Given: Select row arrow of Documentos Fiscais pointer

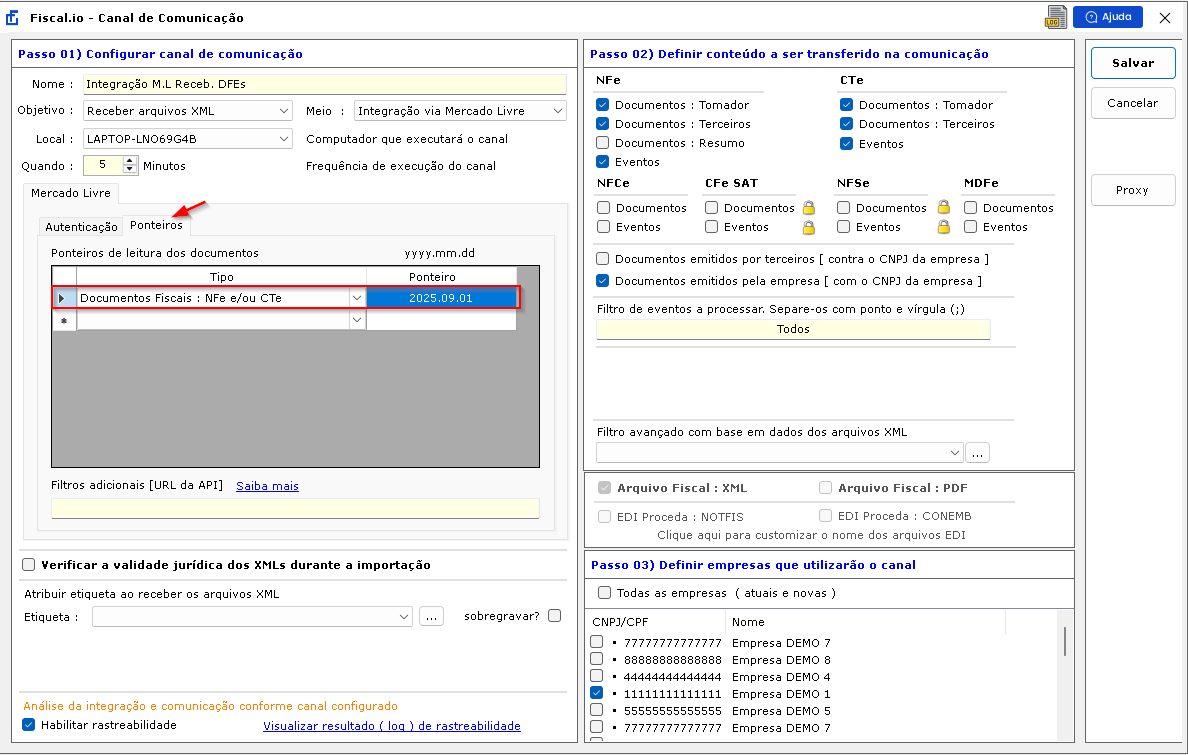Looking at the screenshot, I should coord(64,298).
